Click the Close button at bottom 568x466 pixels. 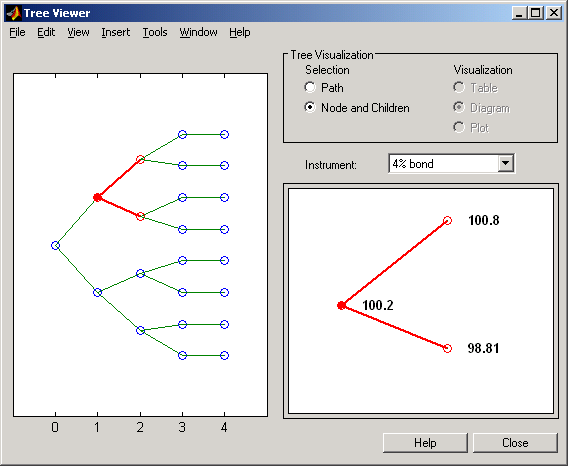coord(515,443)
